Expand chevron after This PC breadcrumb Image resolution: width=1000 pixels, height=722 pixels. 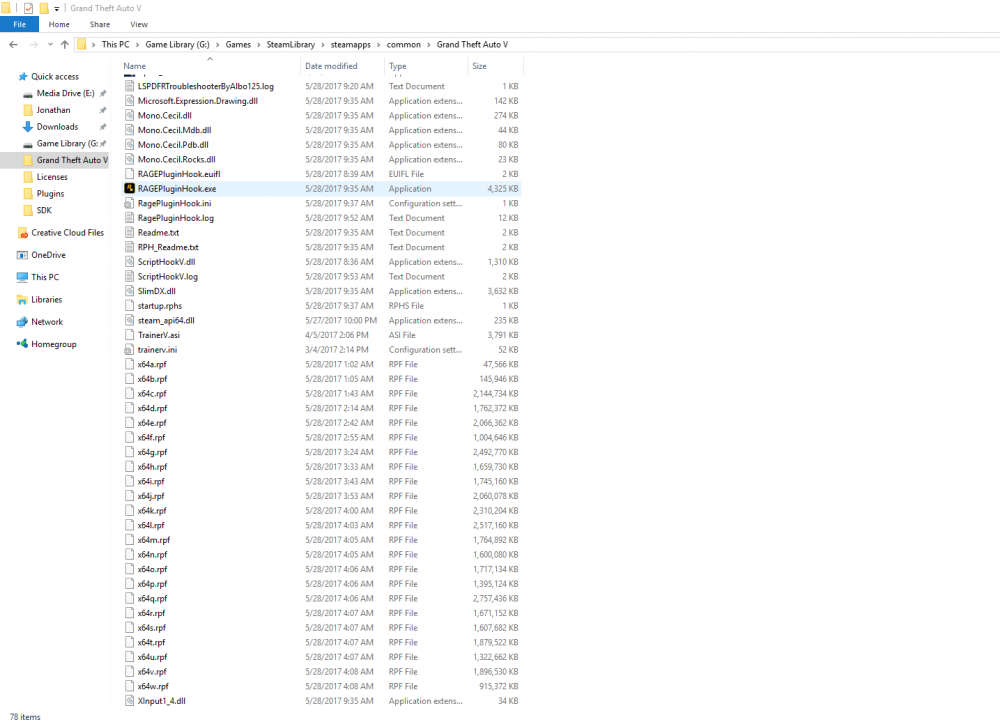pos(137,45)
